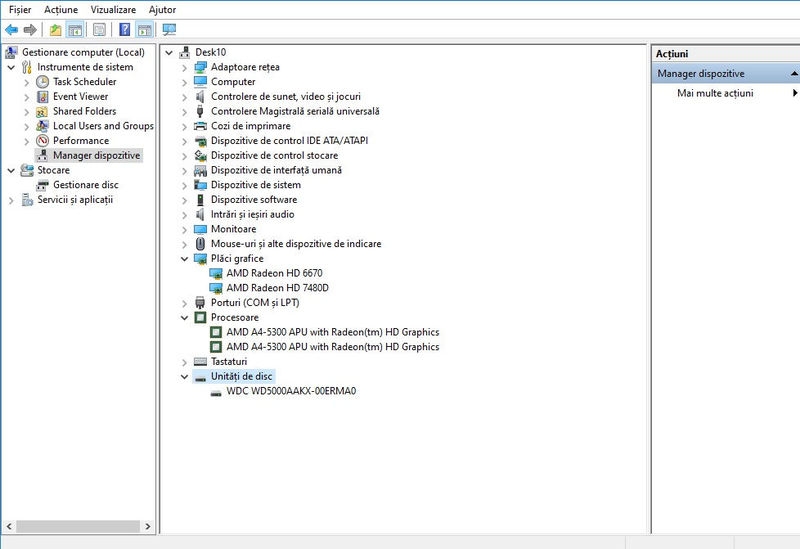The height and width of the screenshot is (549, 800).
Task: Click the grey Forward arrow in toolbar
Action: pyautogui.click(x=30, y=30)
